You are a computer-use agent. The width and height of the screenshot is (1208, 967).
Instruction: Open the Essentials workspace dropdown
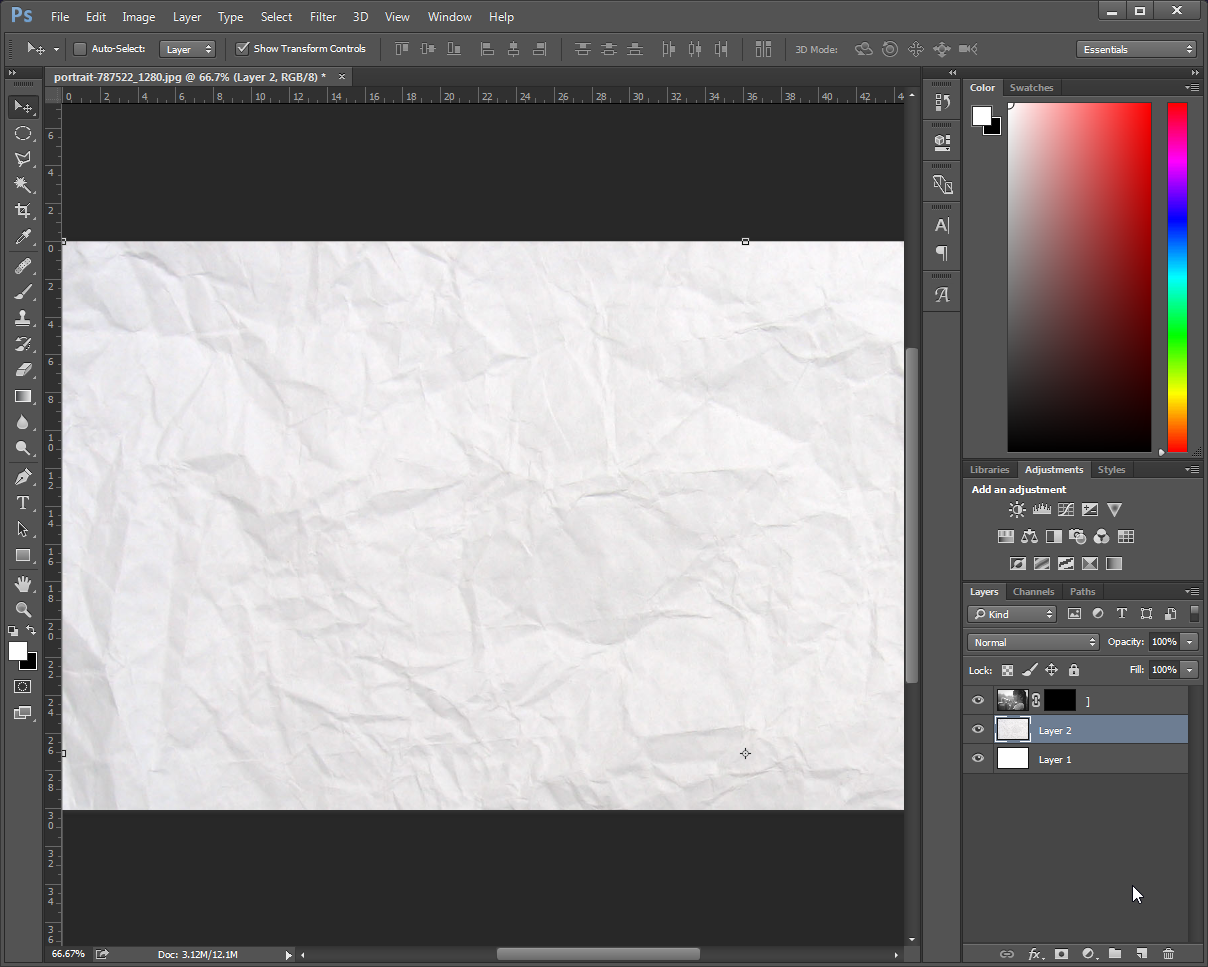click(1136, 49)
